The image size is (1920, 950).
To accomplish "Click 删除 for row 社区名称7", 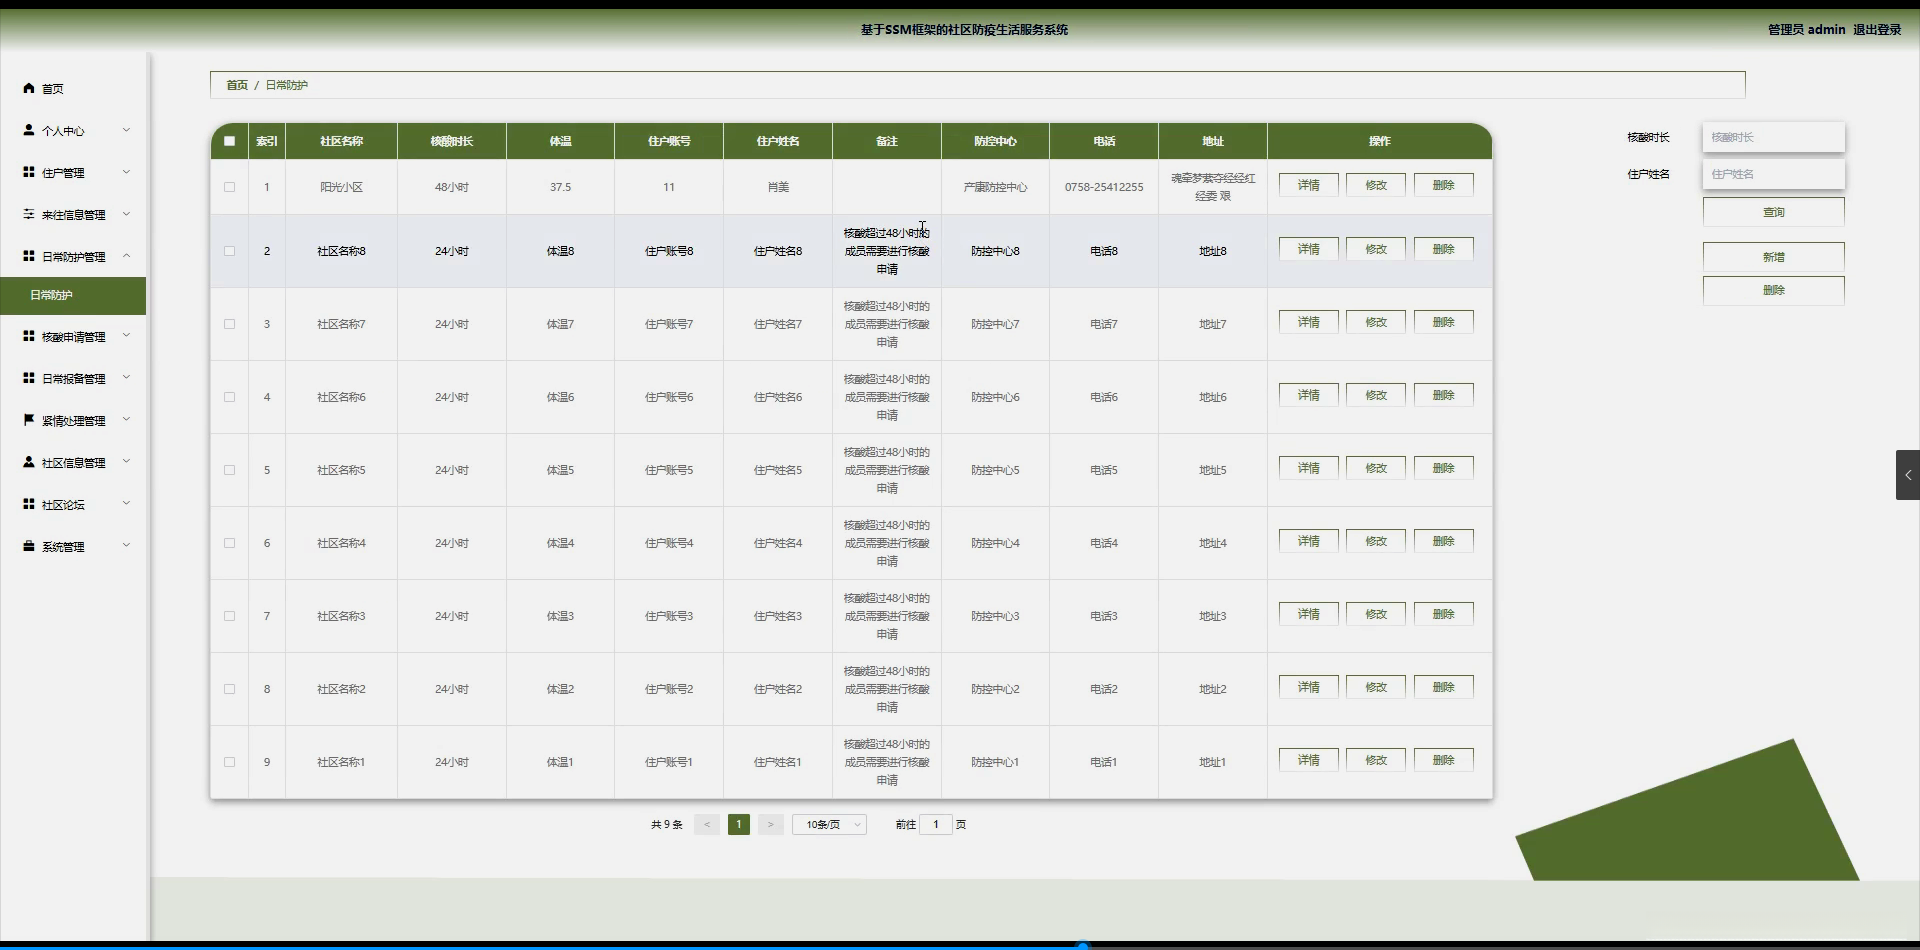I will click(1444, 322).
